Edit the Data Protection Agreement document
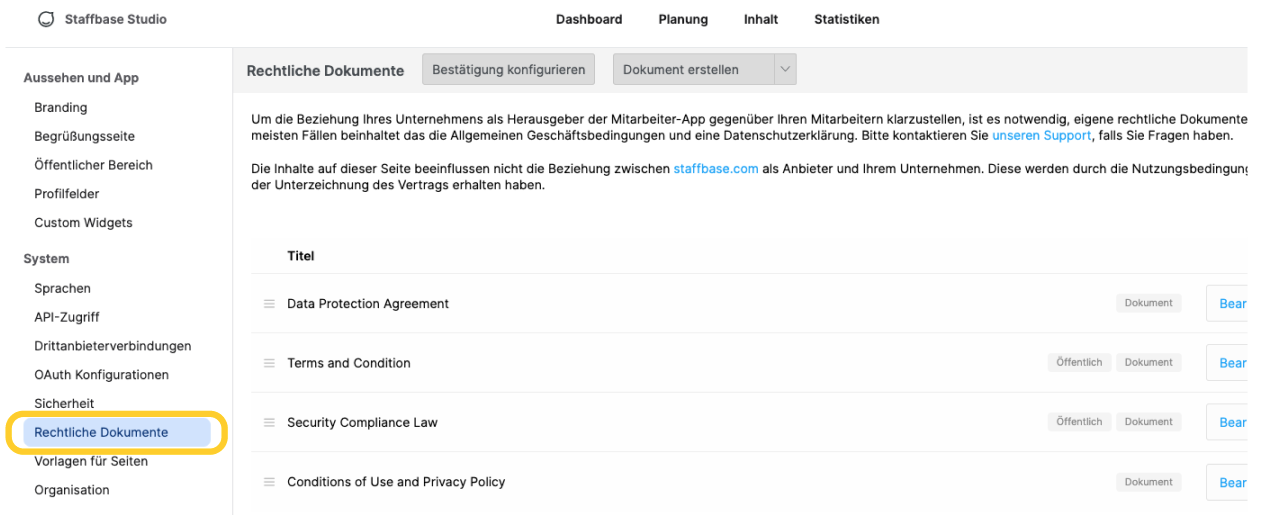 1228,304
